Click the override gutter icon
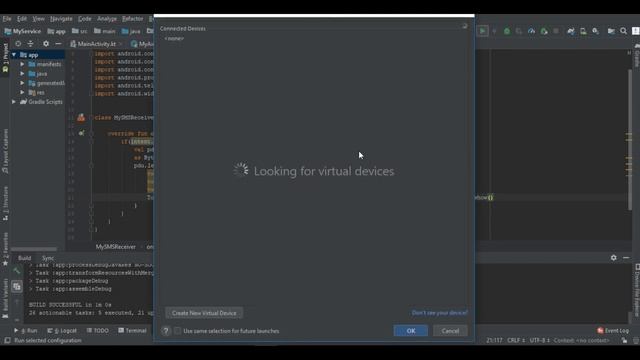Image resolution: width=640 pixels, height=360 pixels. (x=81, y=133)
